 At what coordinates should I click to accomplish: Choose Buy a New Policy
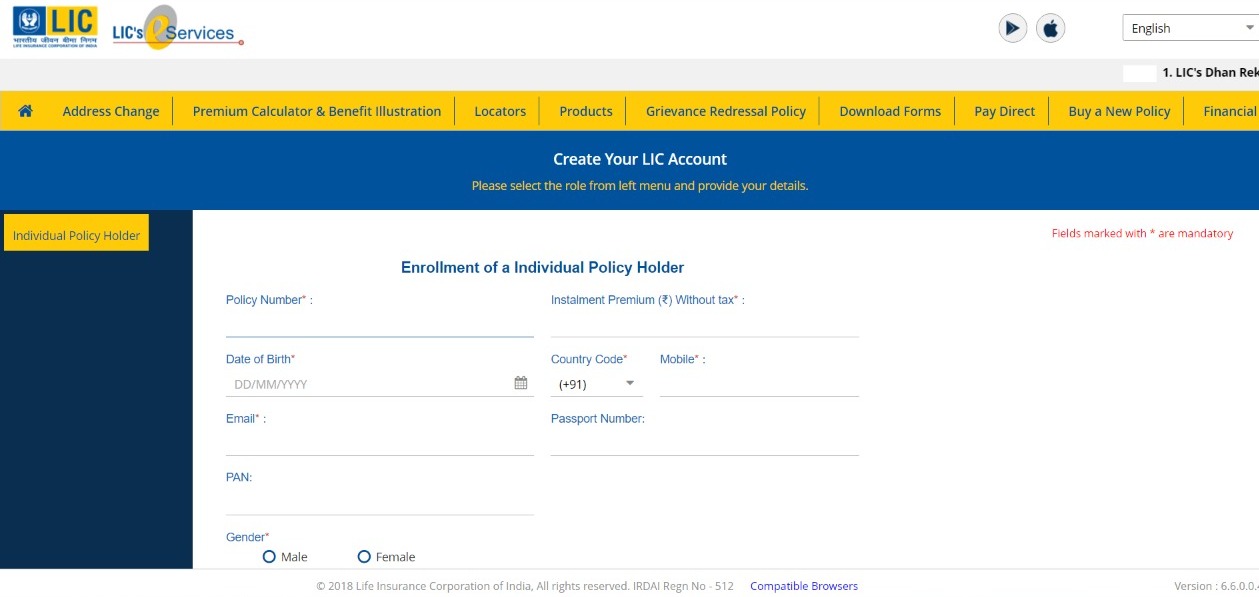(1119, 111)
